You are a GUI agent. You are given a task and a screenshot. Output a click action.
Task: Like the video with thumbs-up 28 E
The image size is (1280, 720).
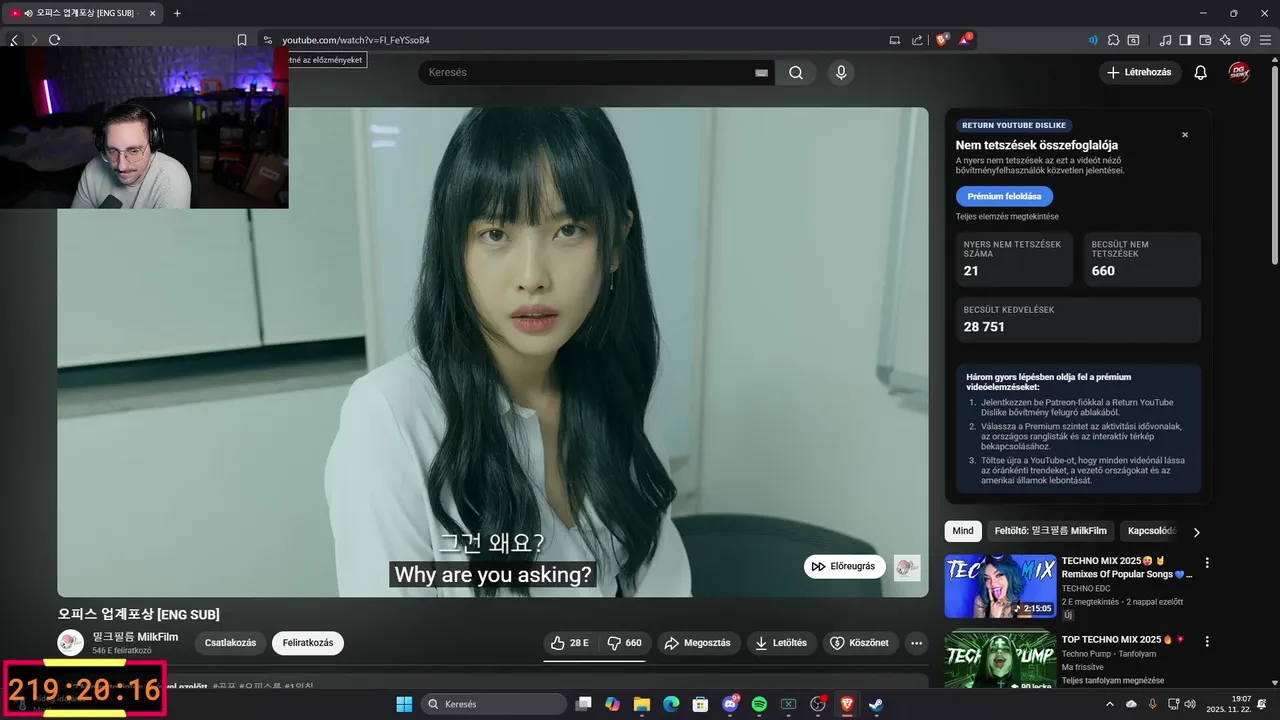(570, 643)
